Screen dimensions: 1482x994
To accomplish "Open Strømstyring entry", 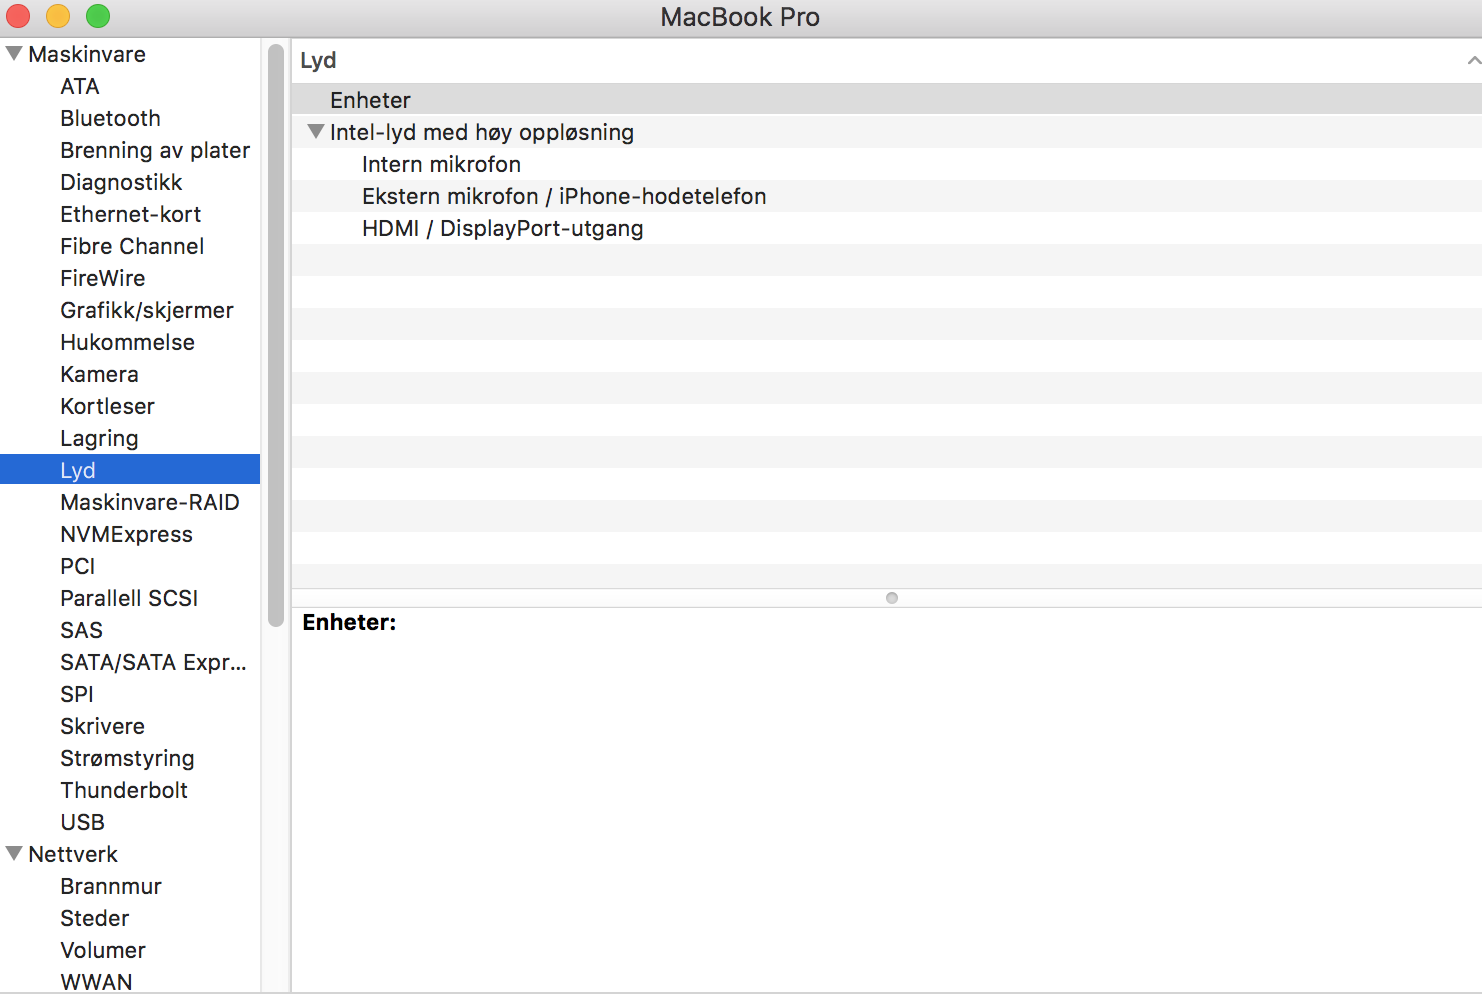I will [x=127, y=758].
